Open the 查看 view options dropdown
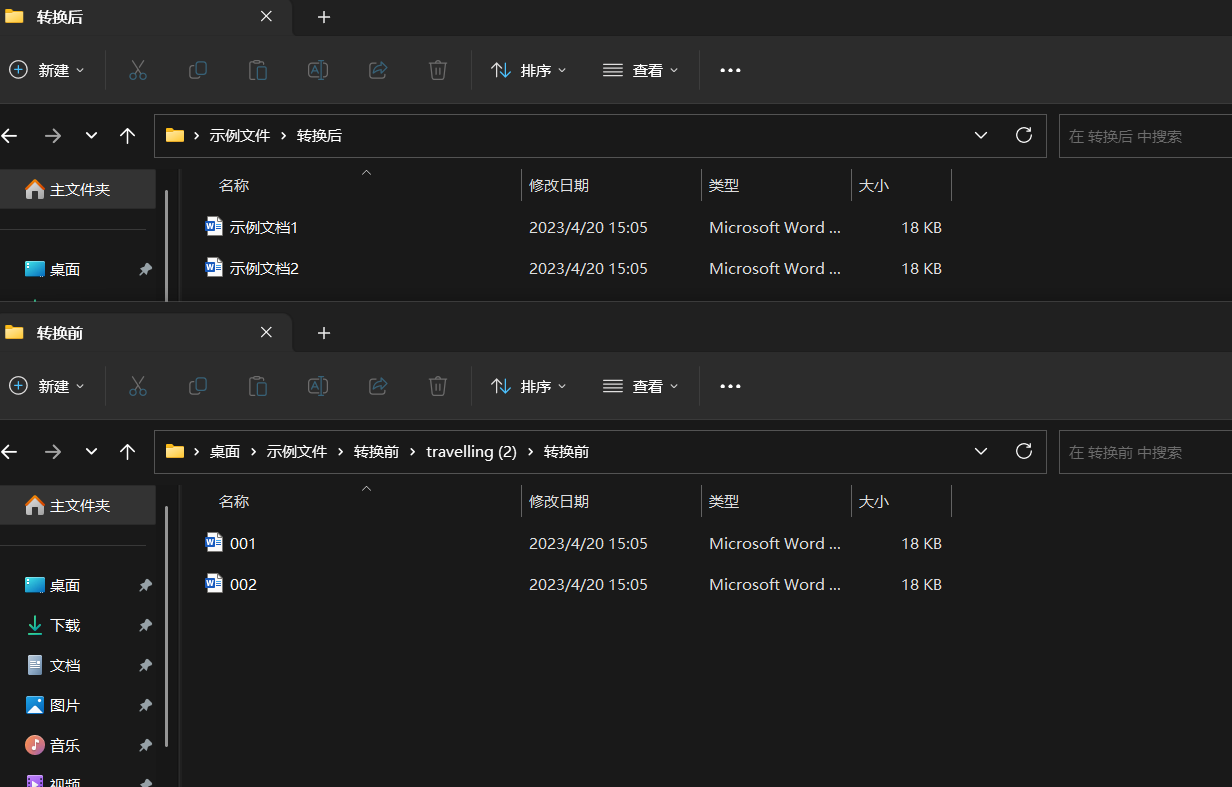This screenshot has width=1232, height=787. pyautogui.click(x=640, y=70)
